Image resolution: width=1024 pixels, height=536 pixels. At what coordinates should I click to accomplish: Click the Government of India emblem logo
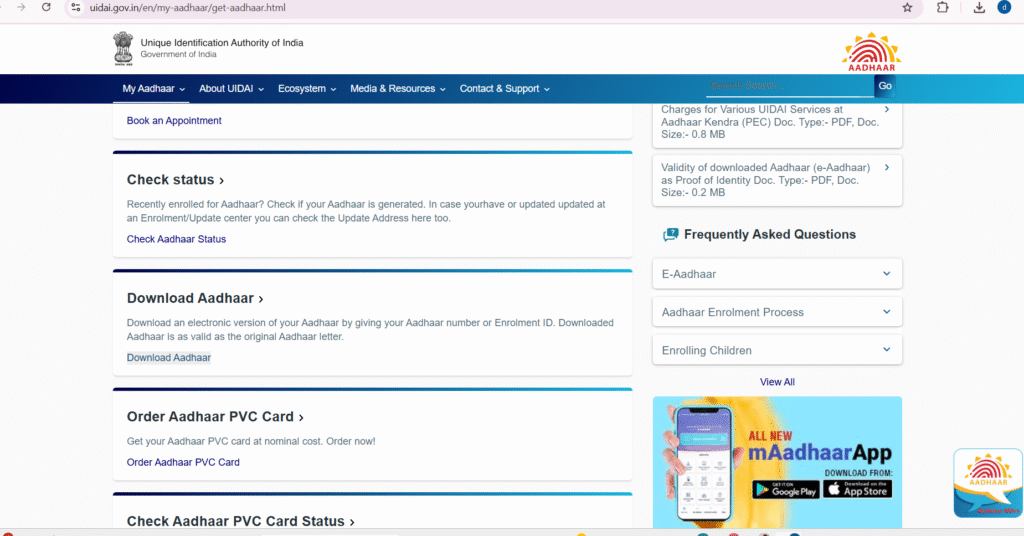(123, 48)
